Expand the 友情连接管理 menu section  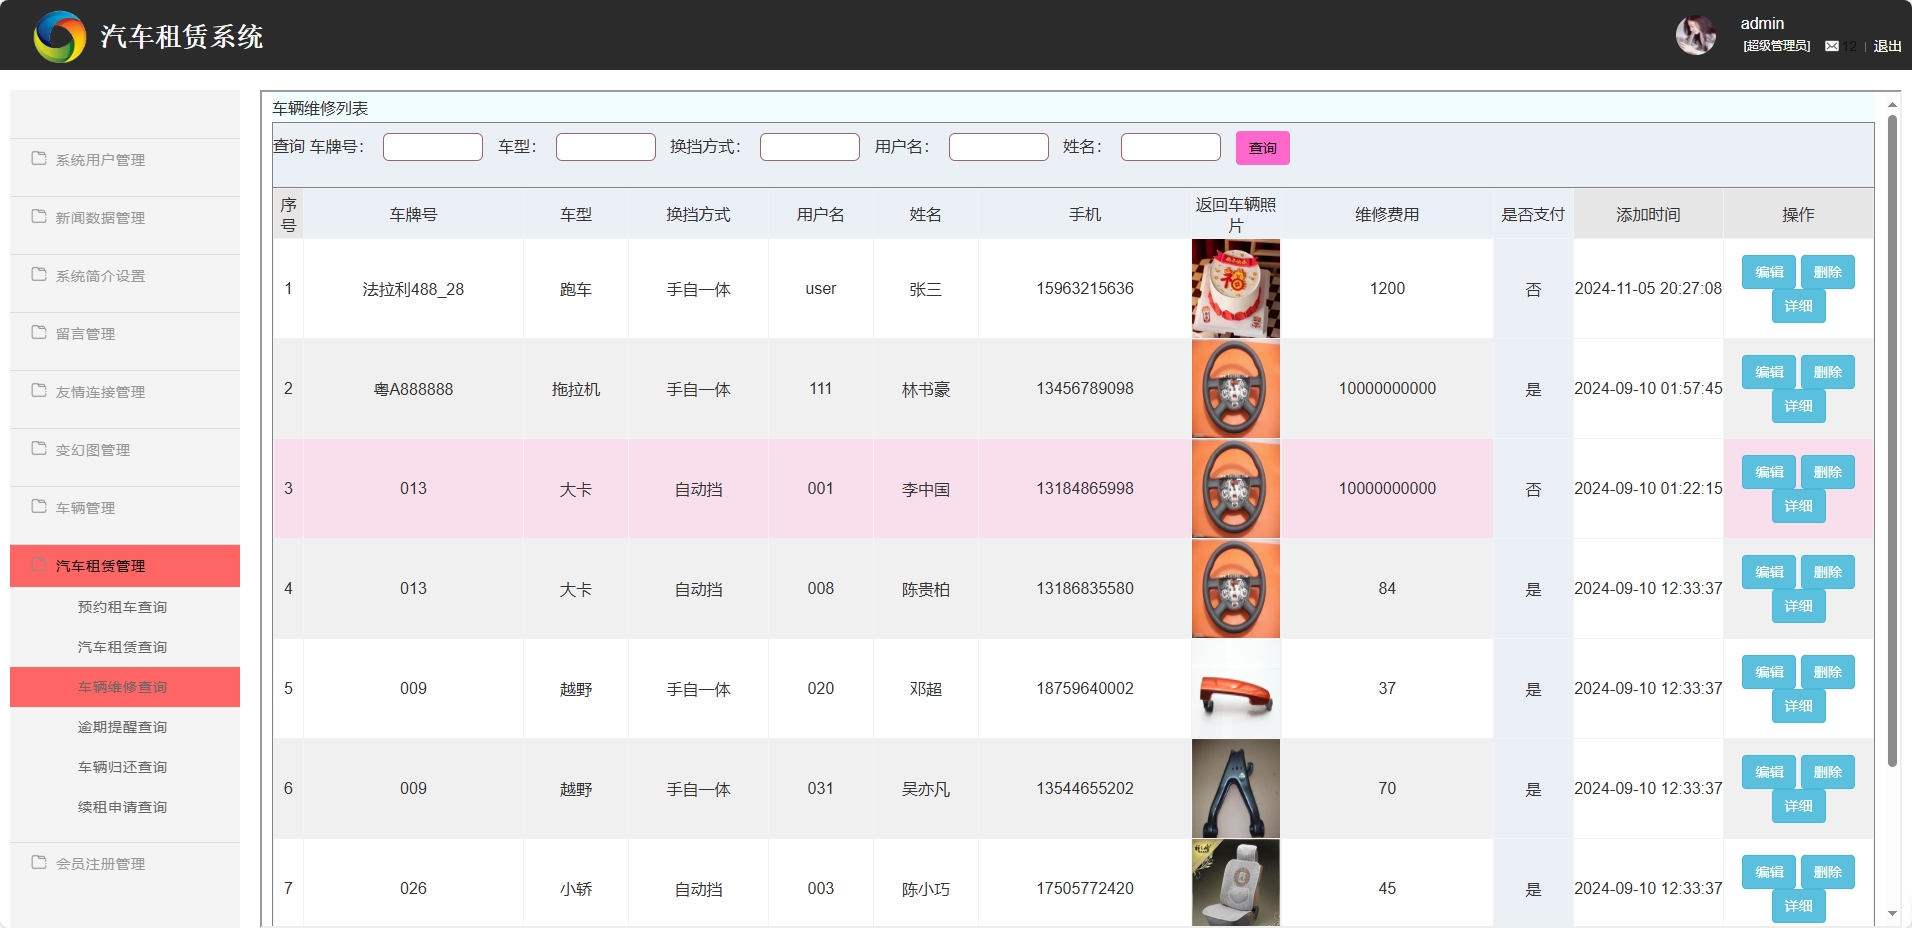click(x=100, y=392)
